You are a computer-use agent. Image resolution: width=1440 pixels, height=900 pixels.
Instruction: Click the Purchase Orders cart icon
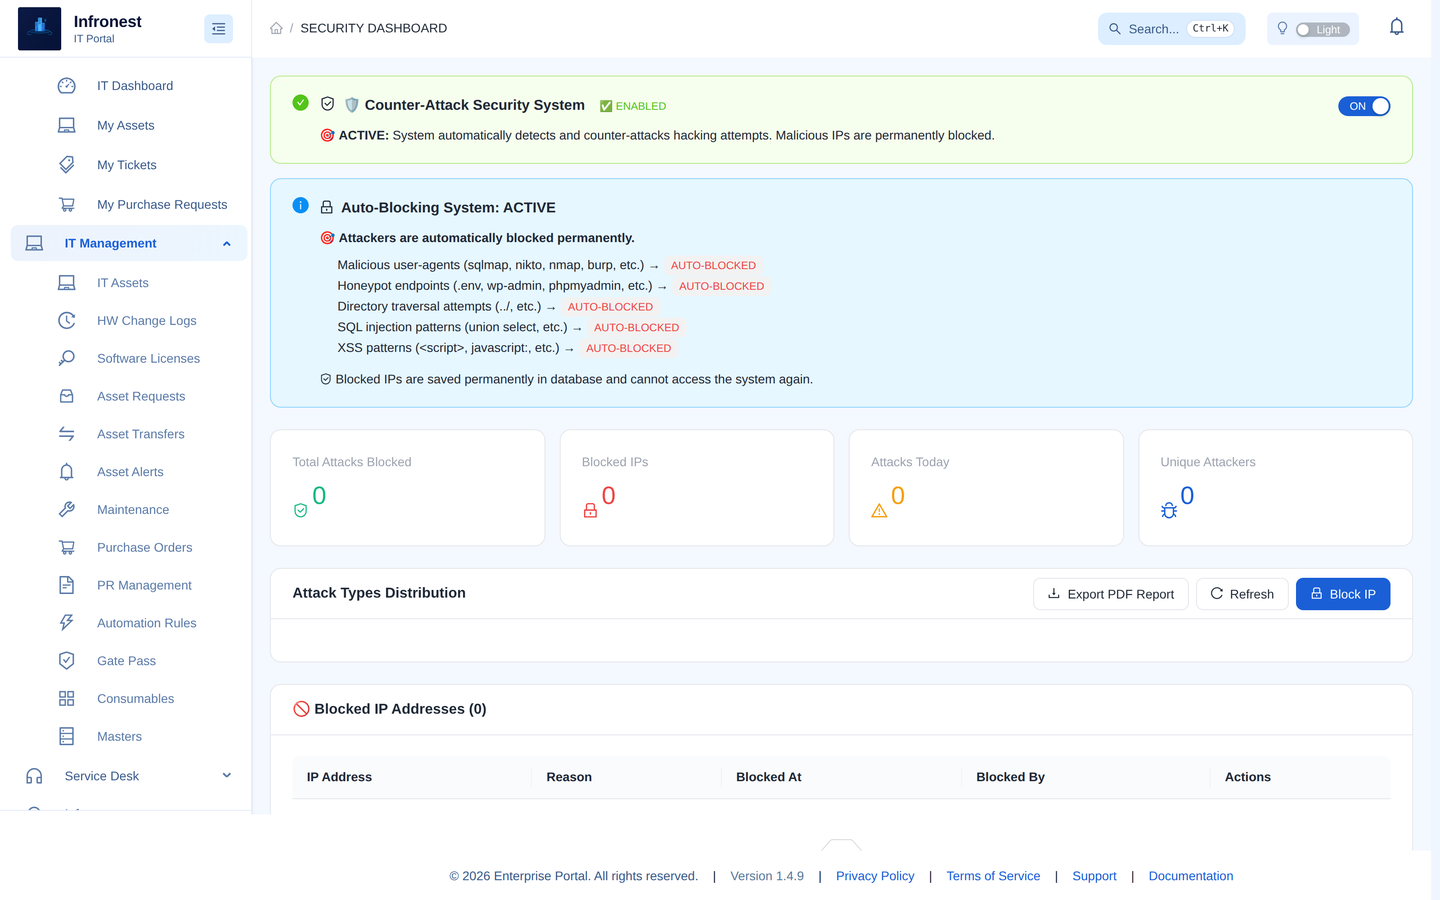67,548
